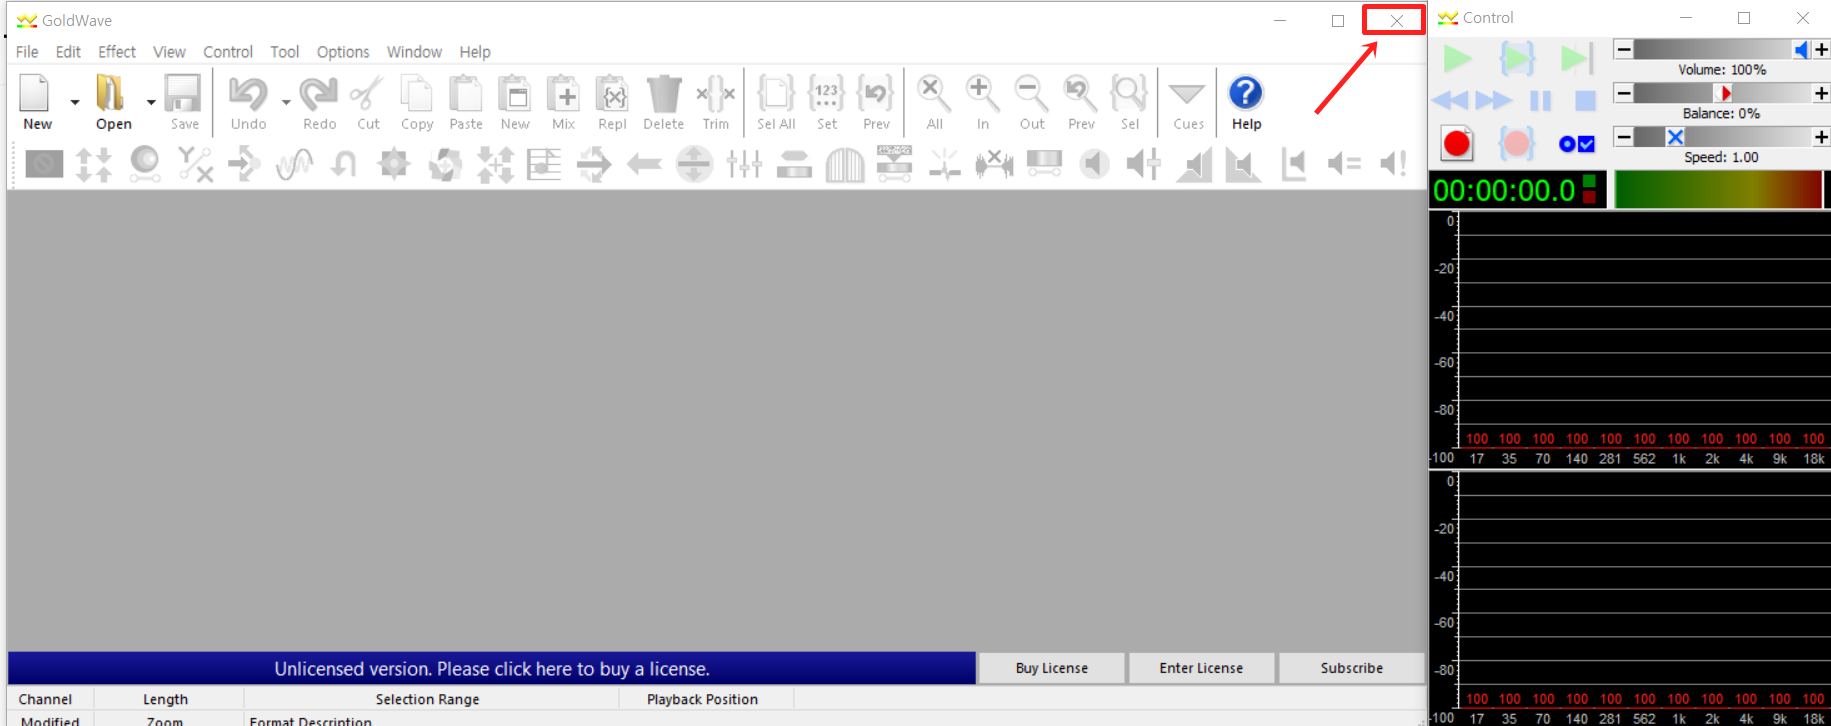Click the previous selection Prev icon
The height and width of the screenshot is (726, 1831).
[x=876, y=94]
